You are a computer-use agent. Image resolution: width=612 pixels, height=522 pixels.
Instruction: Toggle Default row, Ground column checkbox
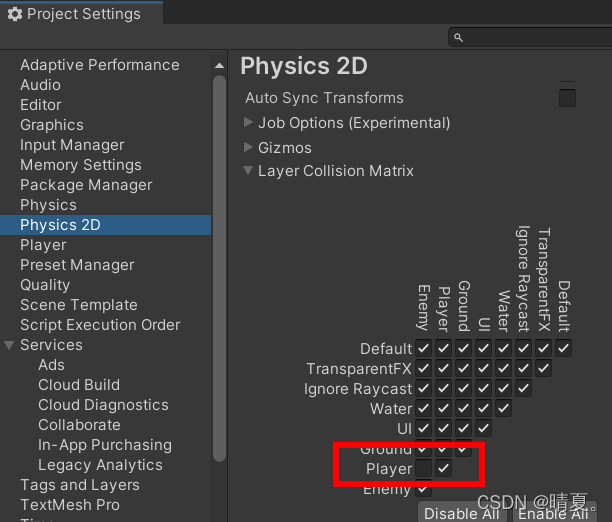463,348
